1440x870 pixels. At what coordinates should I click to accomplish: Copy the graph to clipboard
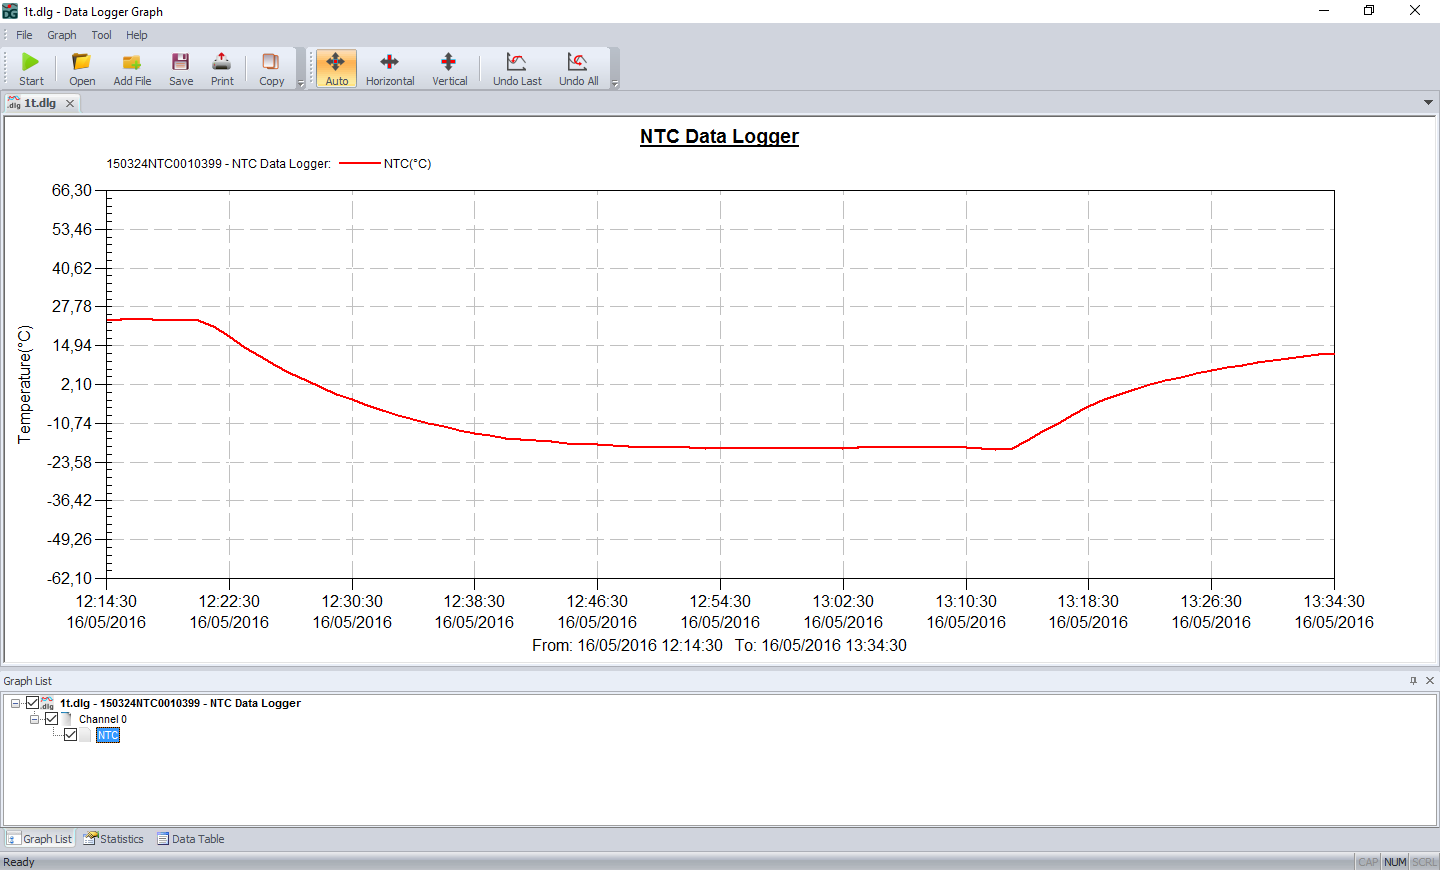click(270, 68)
